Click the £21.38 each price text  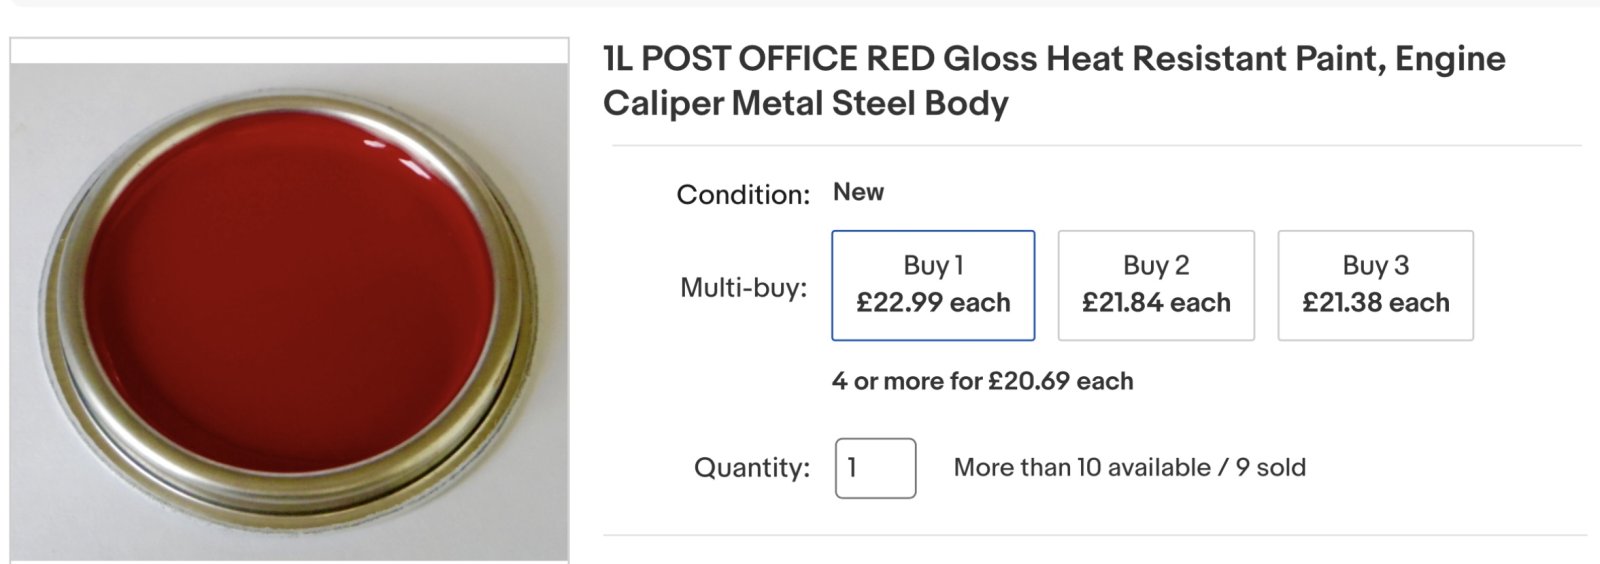[1375, 303]
